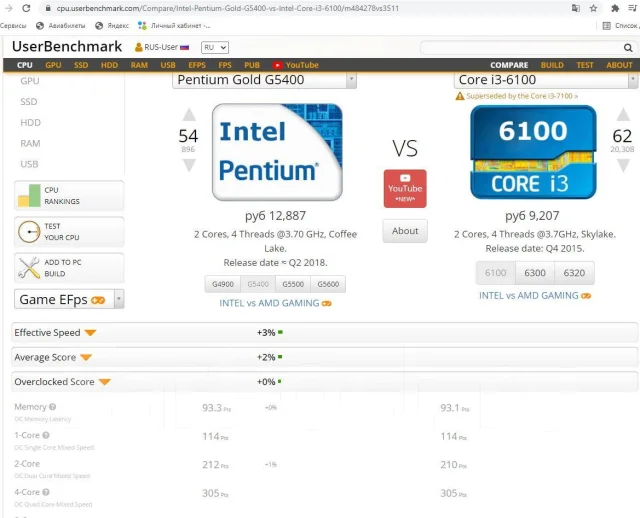Click the Core i3 6100 product image
Viewport: 640px width, 518px height.
click(533, 152)
